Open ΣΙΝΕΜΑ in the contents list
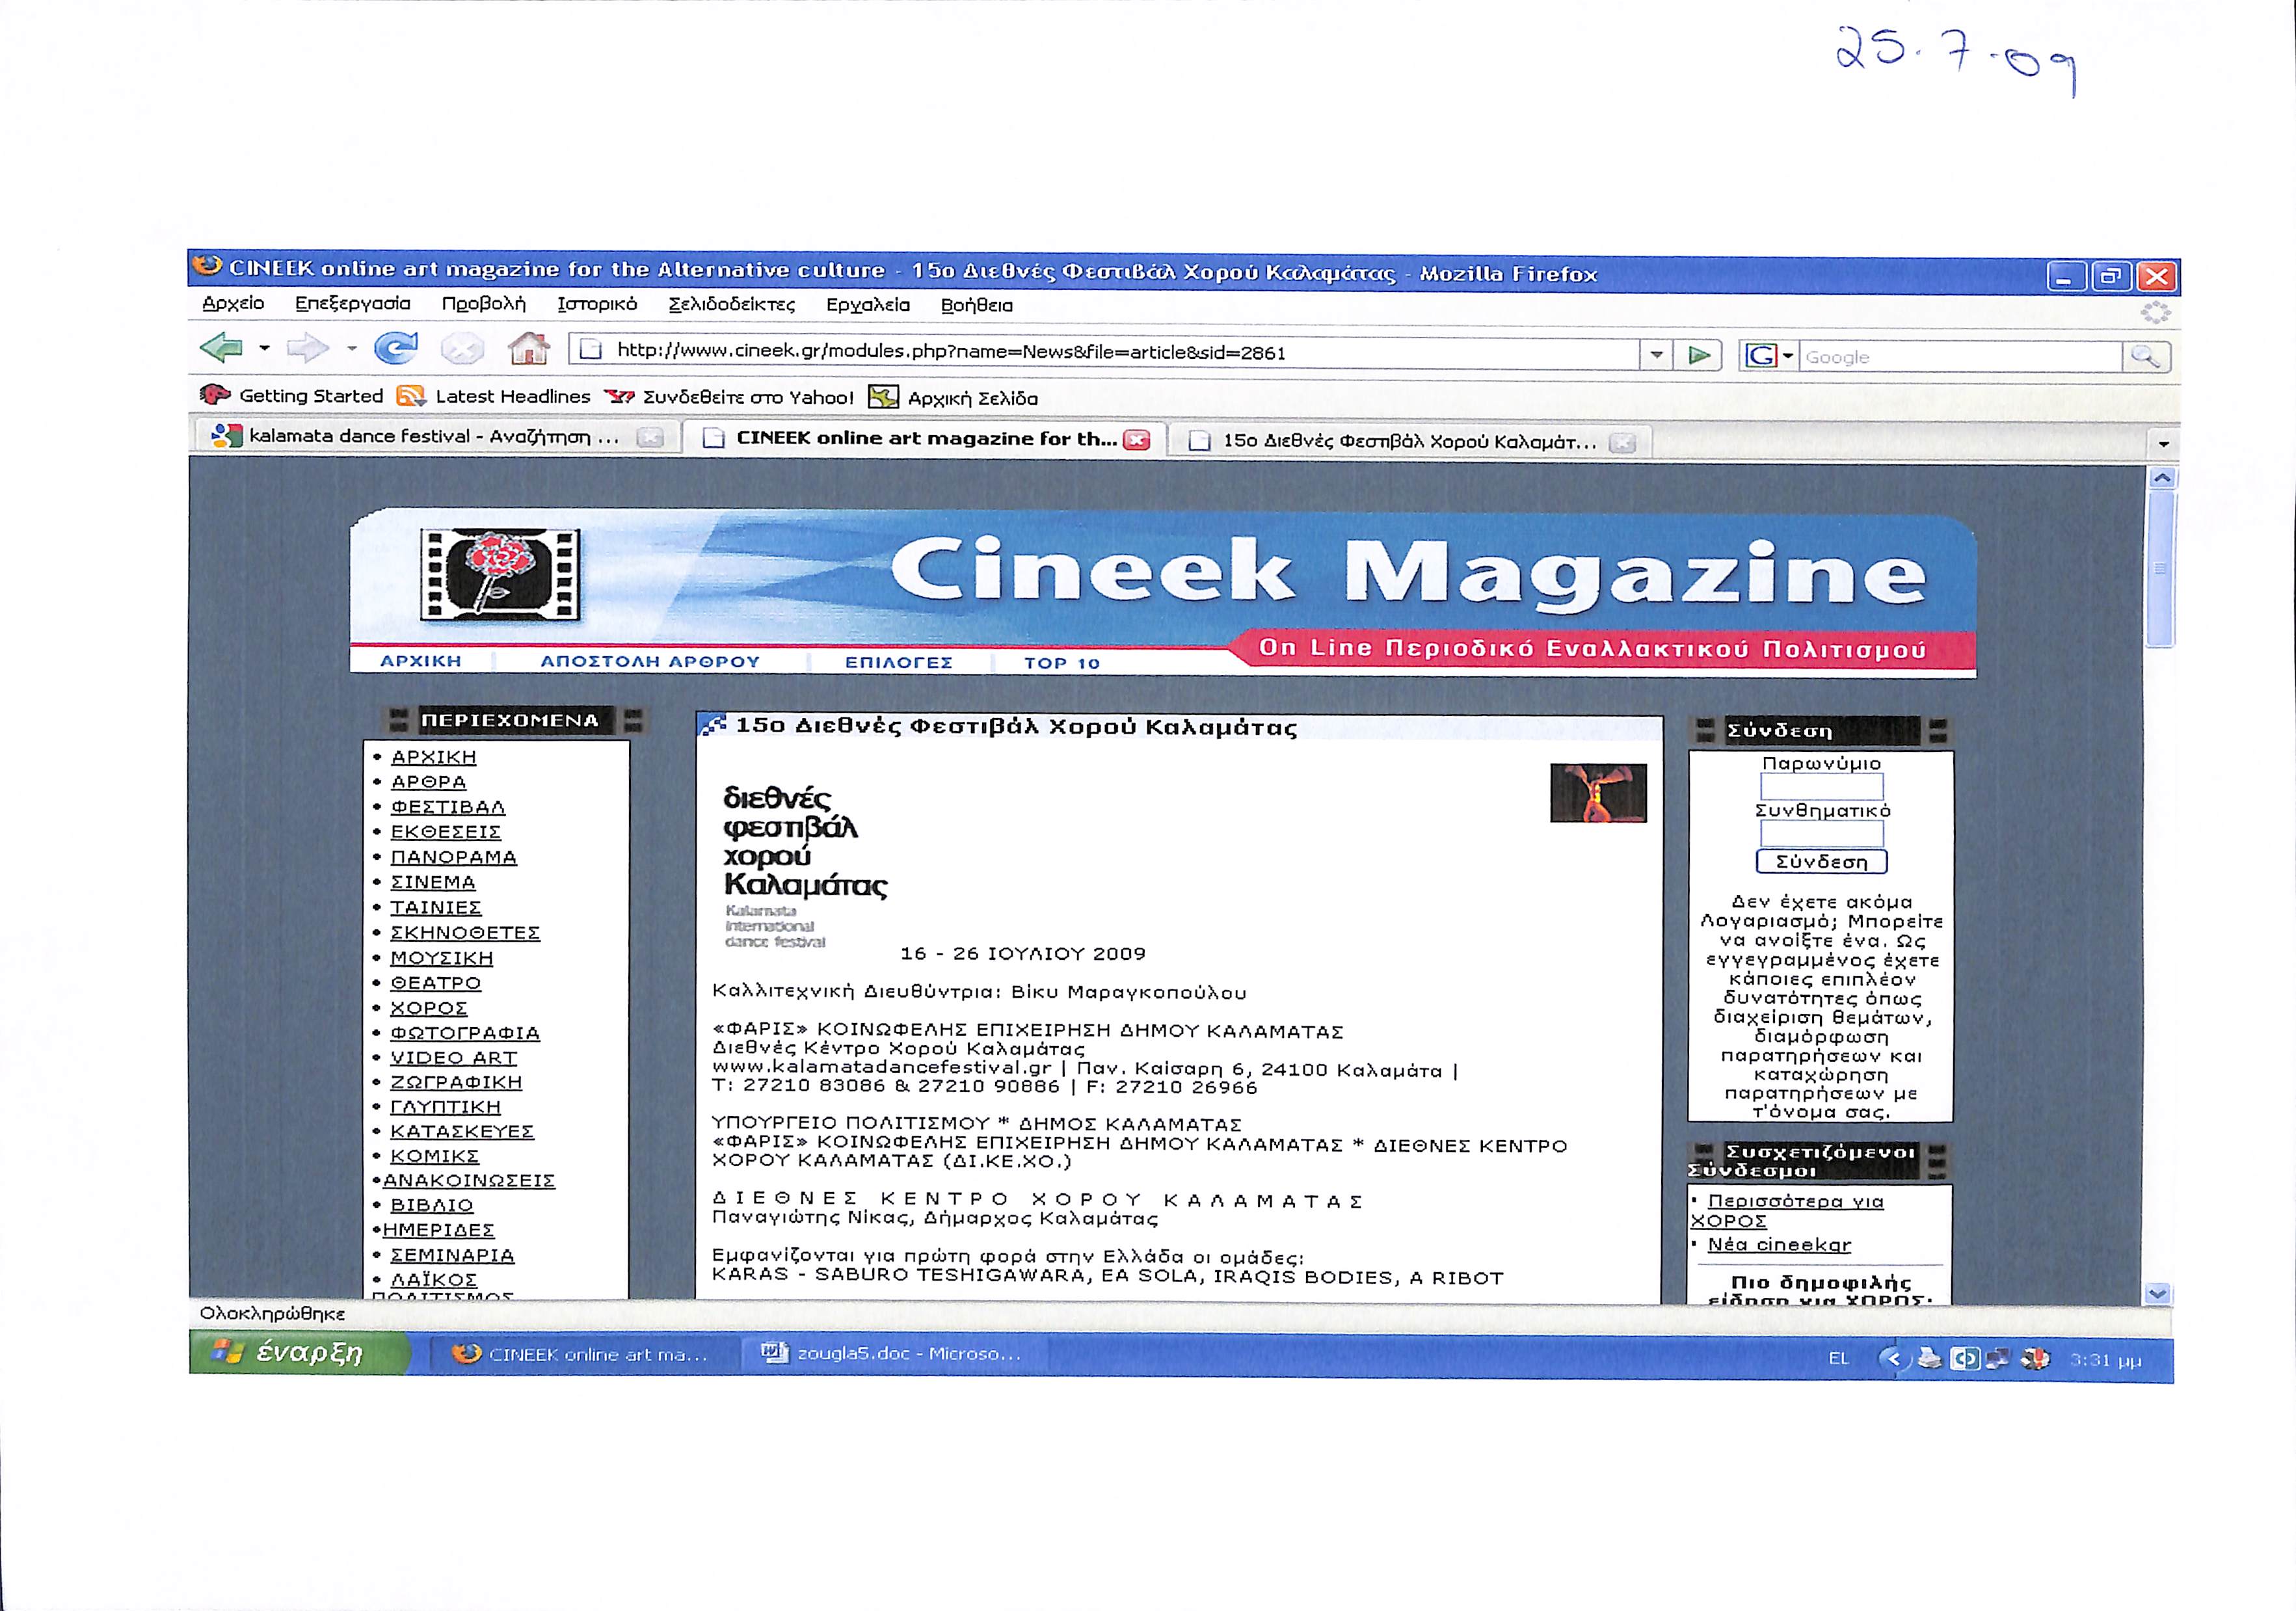The height and width of the screenshot is (1611, 2296). point(433,882)
